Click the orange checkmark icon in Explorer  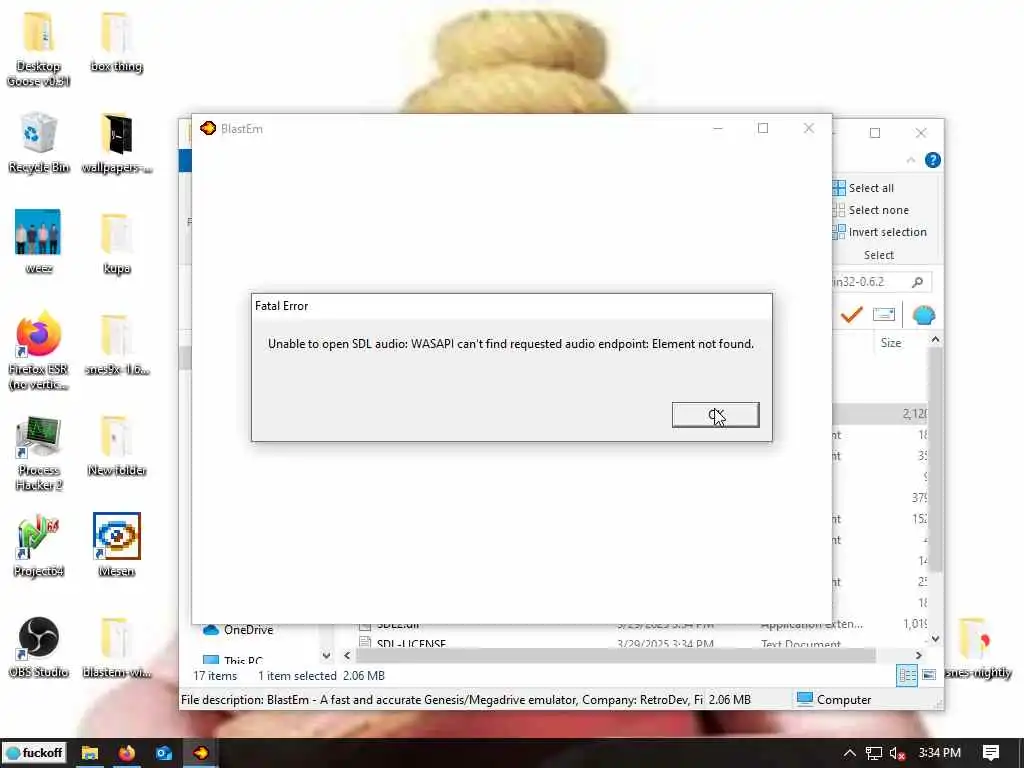point(851,315)
